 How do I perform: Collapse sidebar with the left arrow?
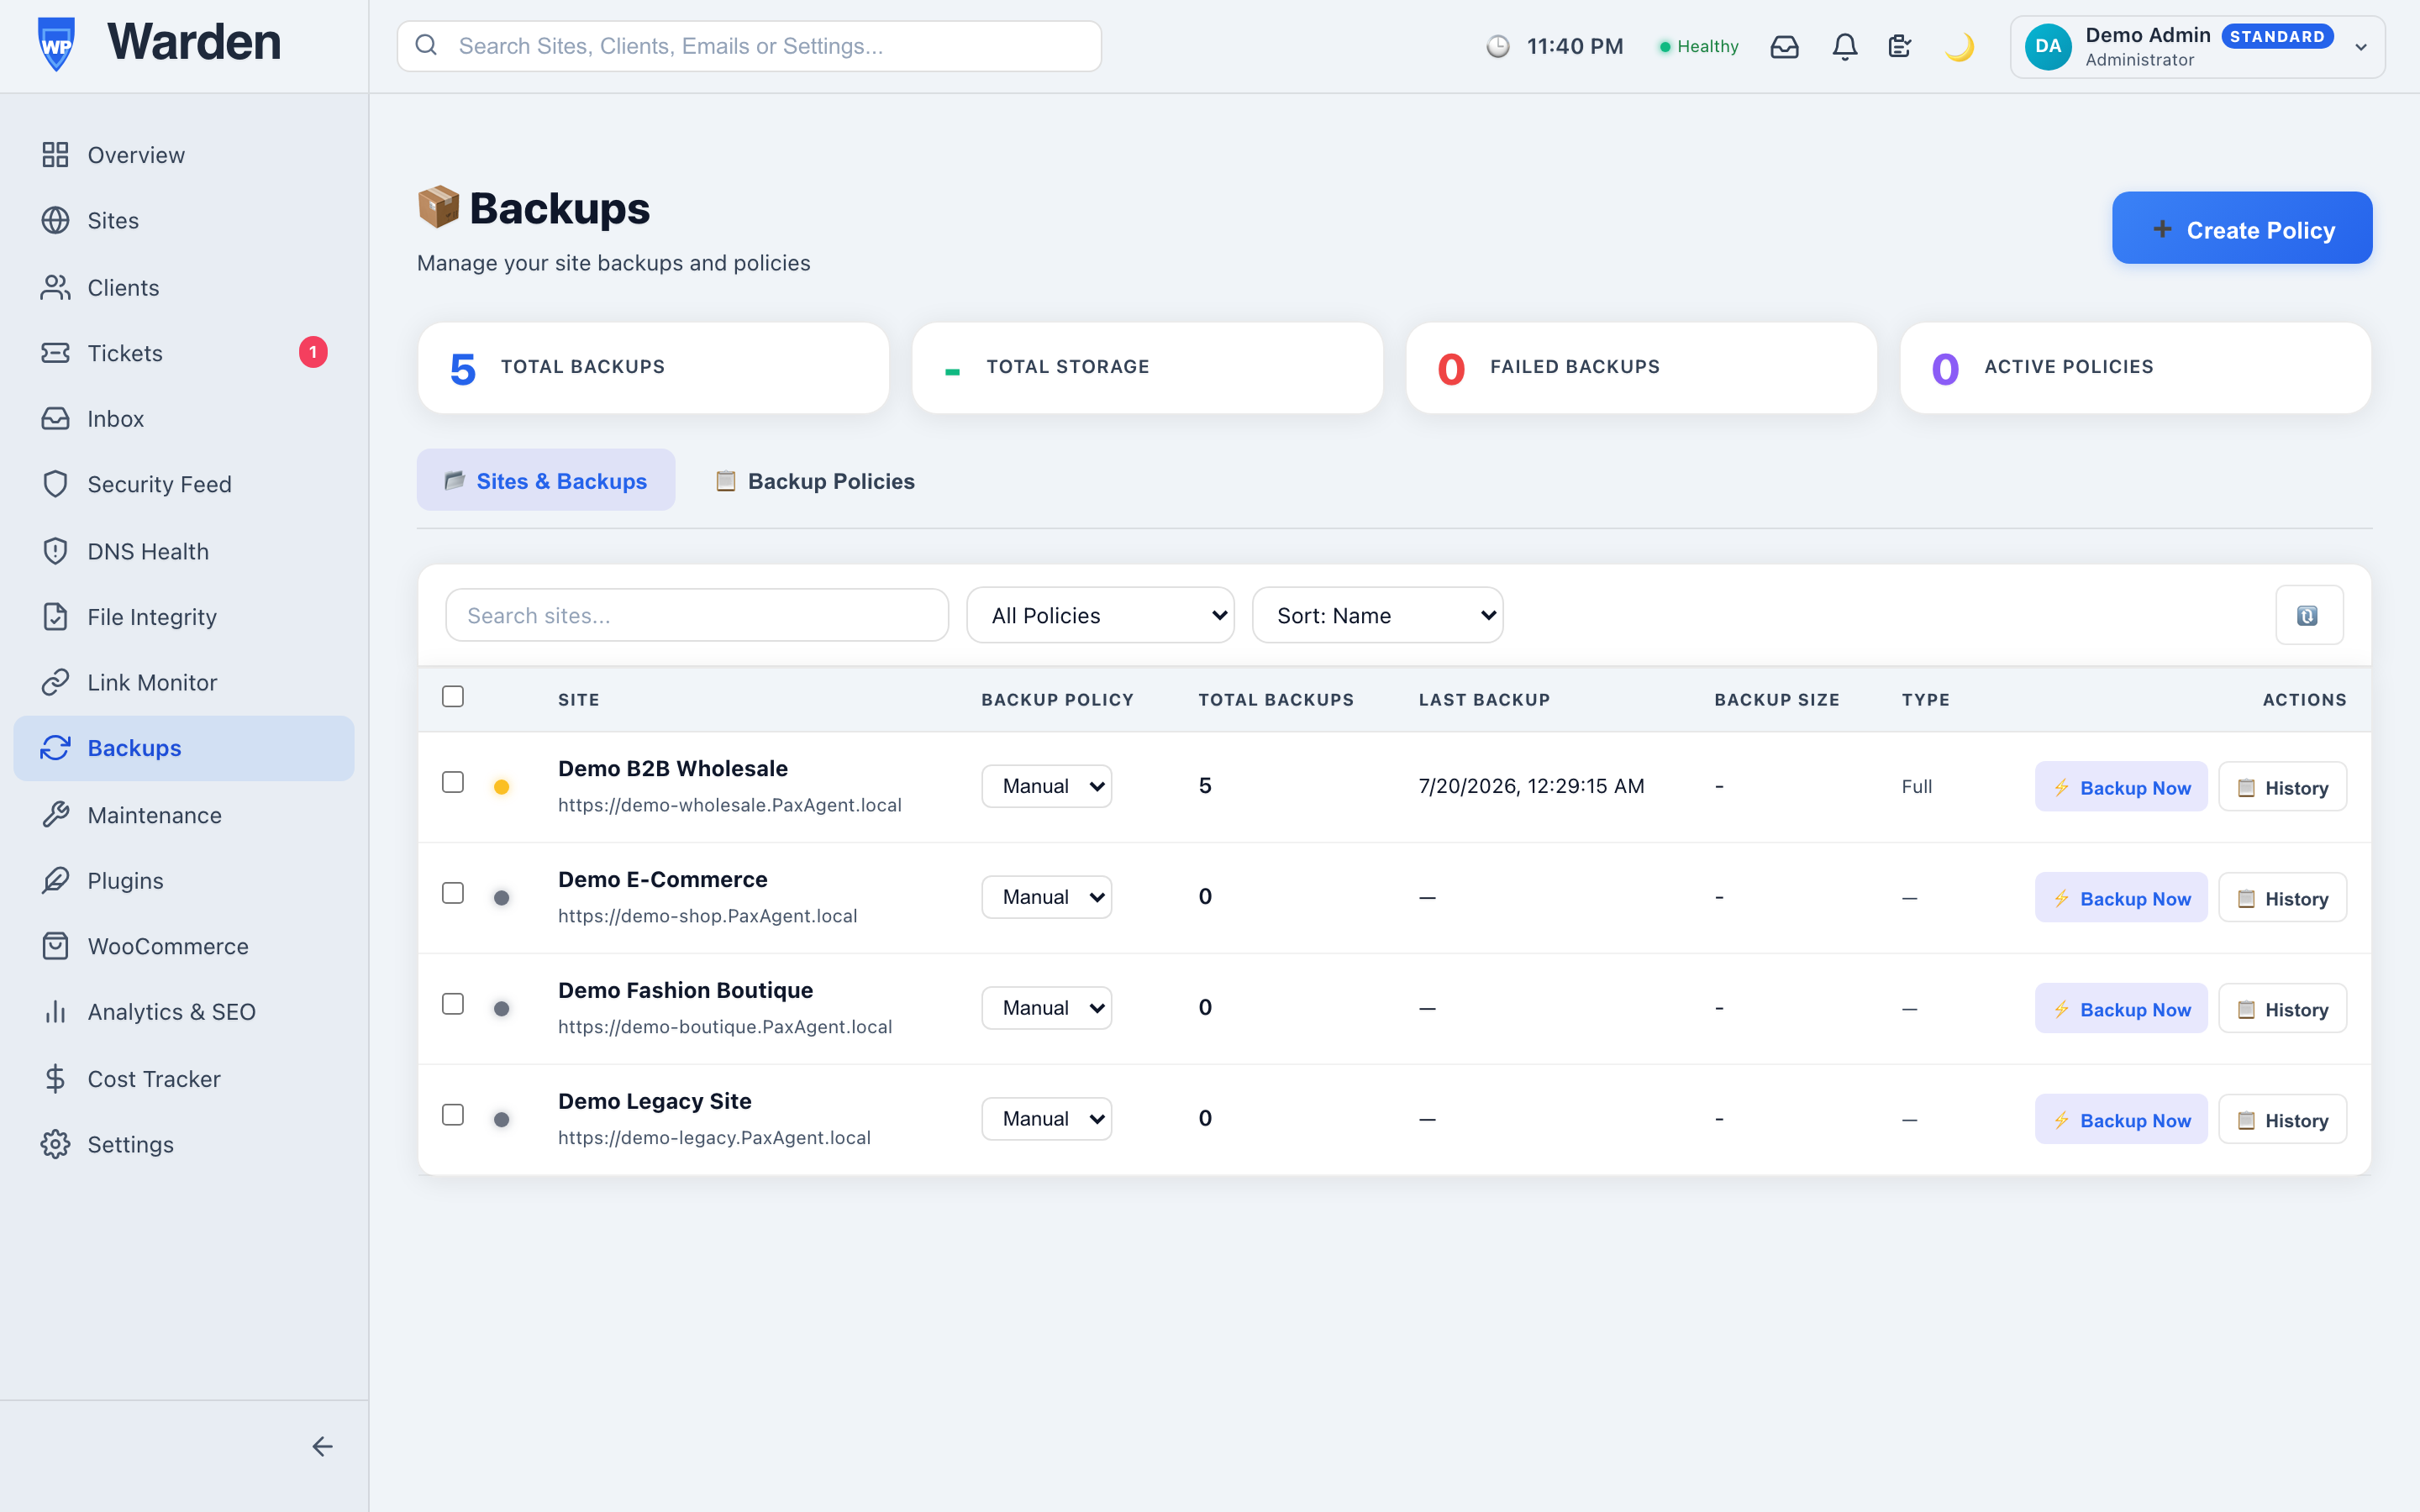click(322, 1446)
